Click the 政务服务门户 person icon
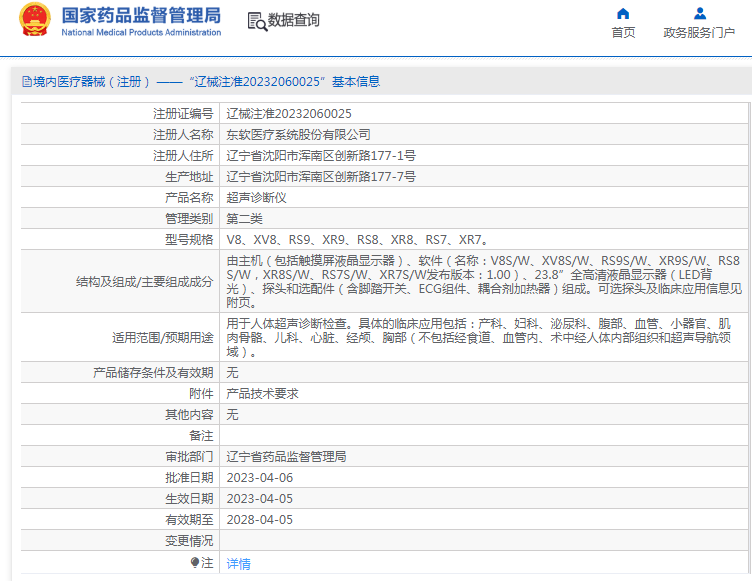This screenshot has width=752, height=581. pyautogui.click(x=700, y=13)
